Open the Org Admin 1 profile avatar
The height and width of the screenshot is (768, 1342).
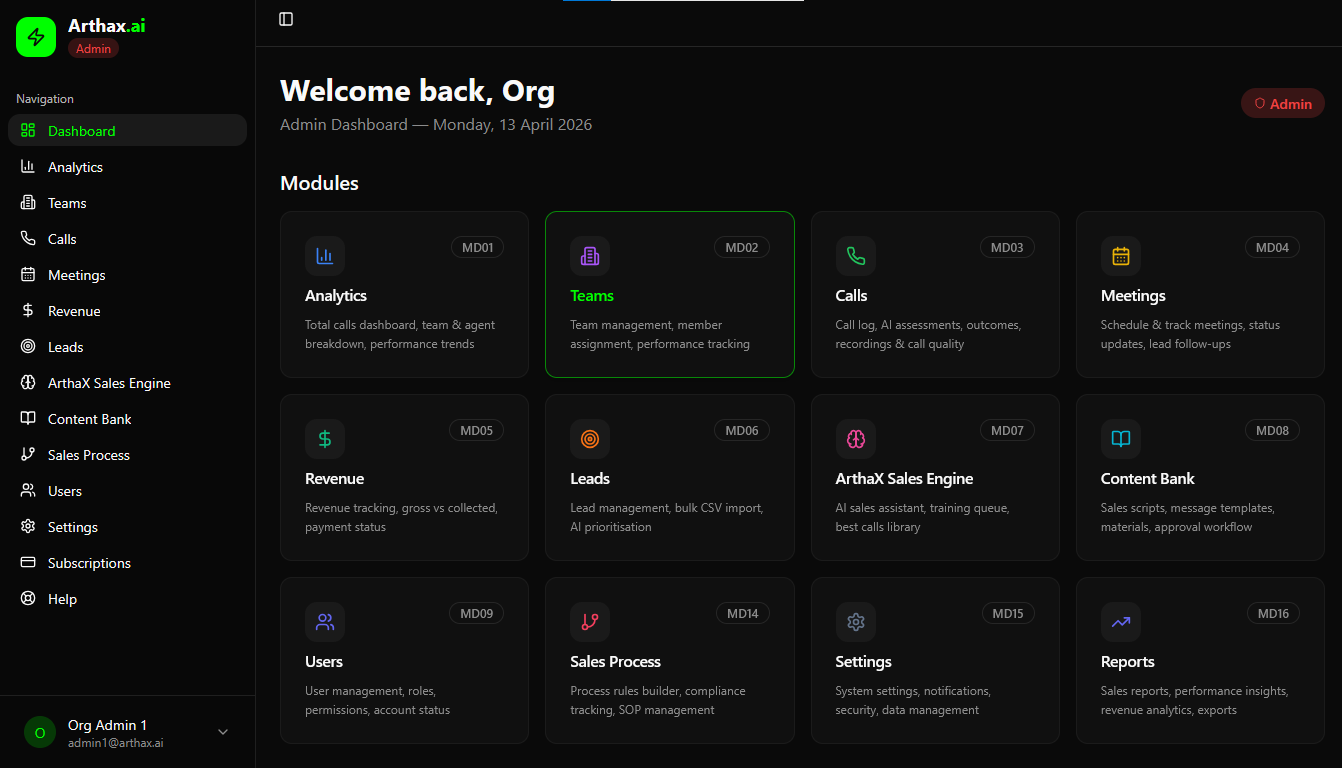[40, 732]
